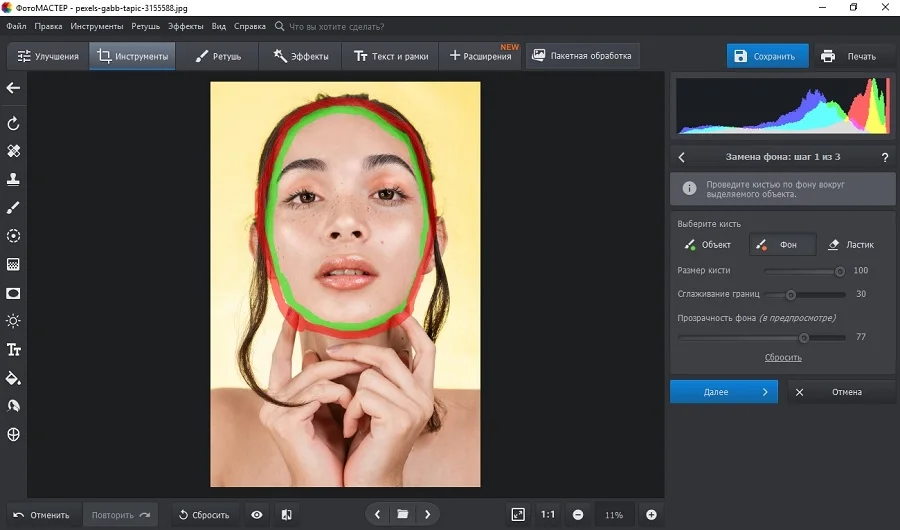The width and height of the screenshot is (900, 530).
Task: Open the Расширения tab marked NEW
Action: pos(480,56)
